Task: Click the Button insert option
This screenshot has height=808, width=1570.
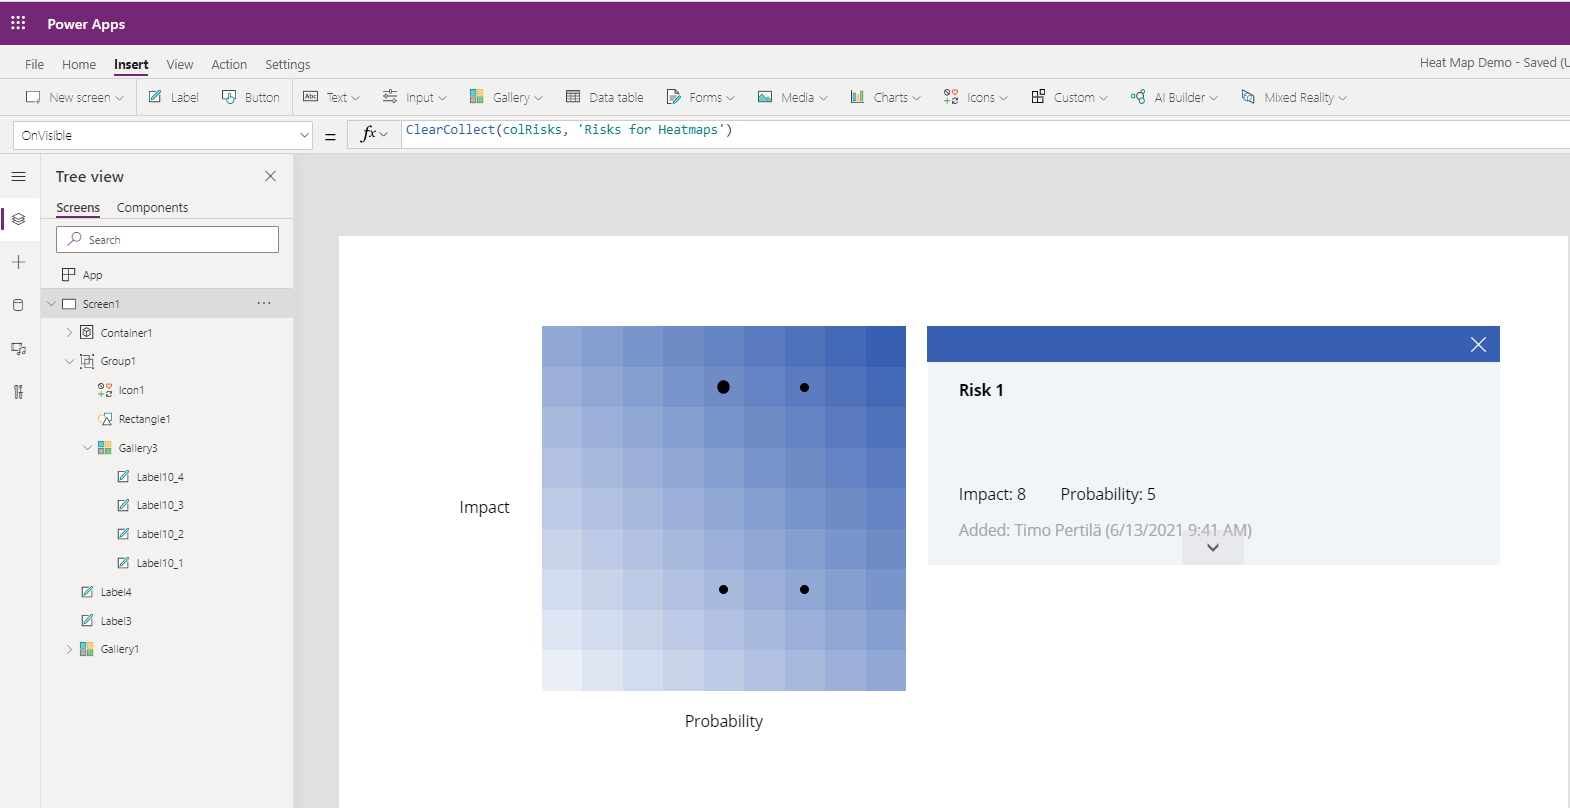Action: pyautogui.click(x=251, y=97)
